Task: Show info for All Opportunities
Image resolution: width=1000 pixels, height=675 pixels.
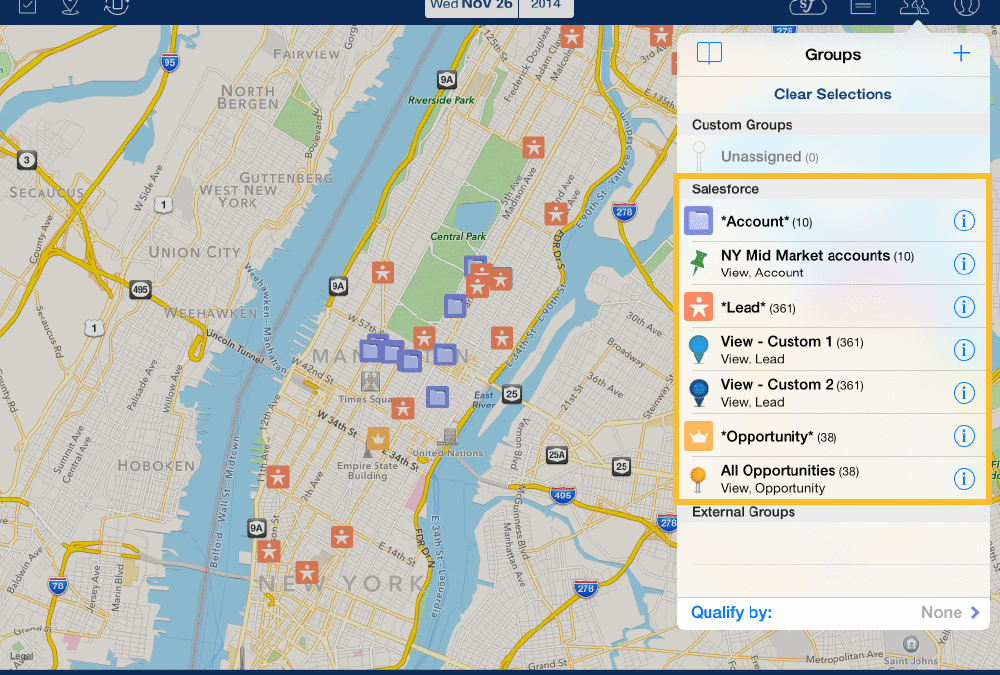Action: tap(964, 479)
